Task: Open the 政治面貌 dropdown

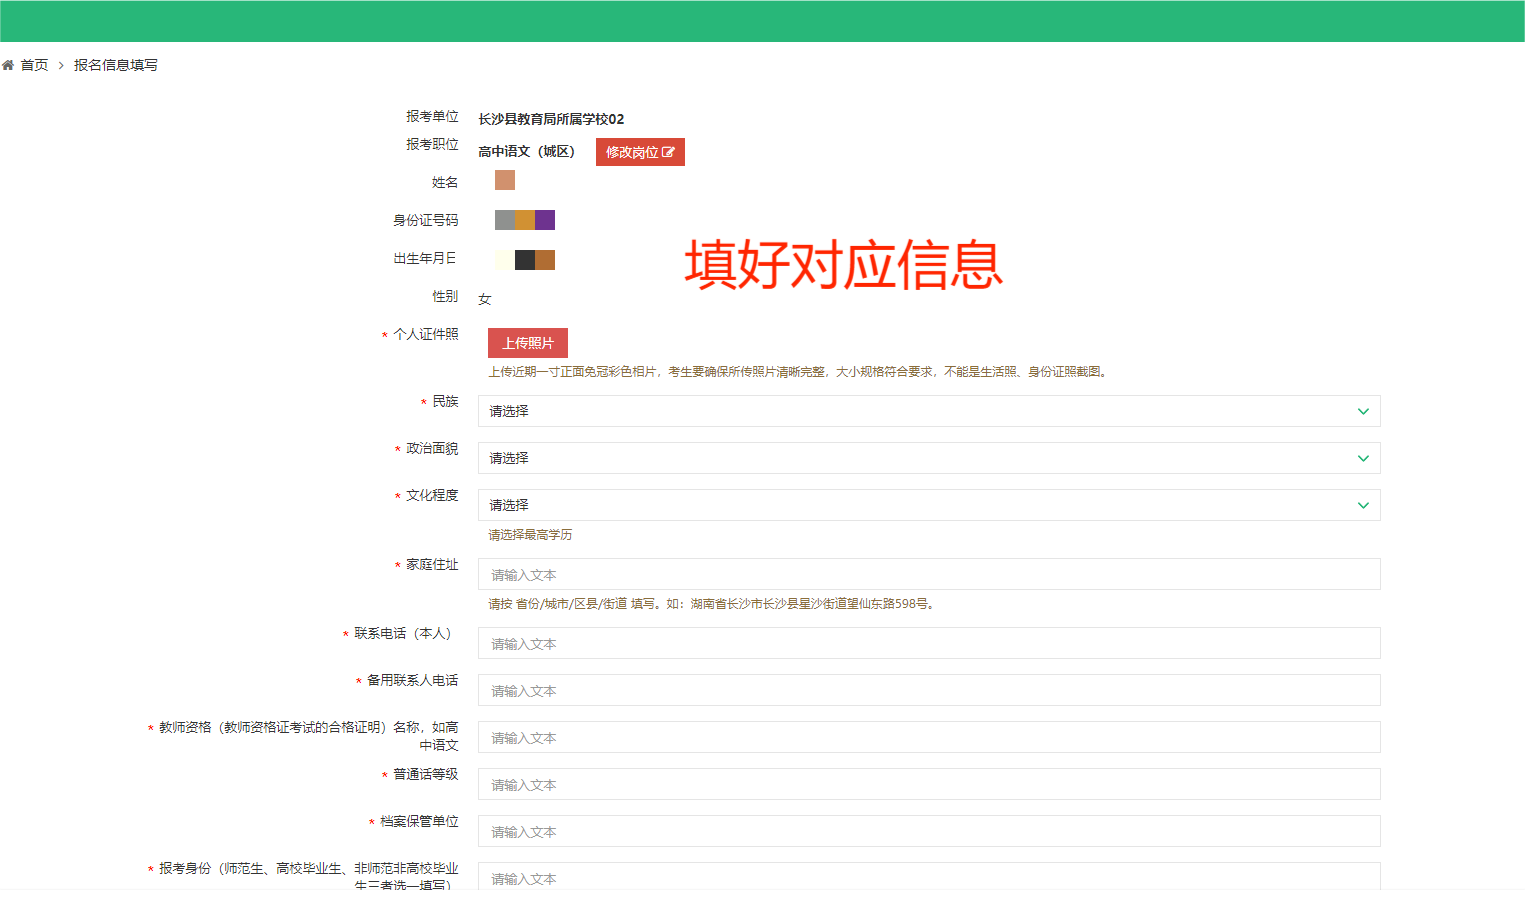Action: coord(929,458)
